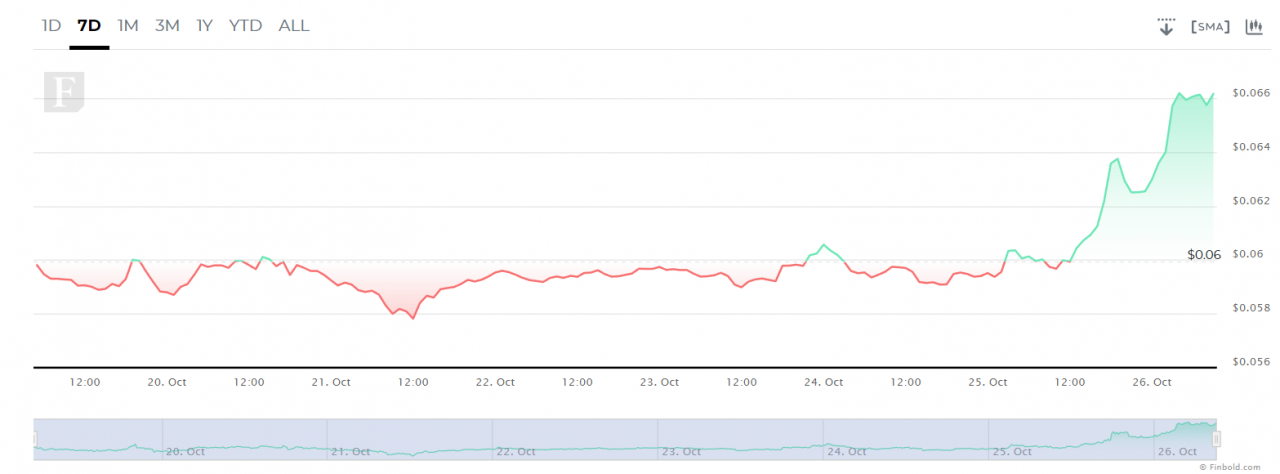Switch to candlestick chart type icon
Image resolution: width=1280 pixels, height=474 pixels.
click(x=1253, y=27)
